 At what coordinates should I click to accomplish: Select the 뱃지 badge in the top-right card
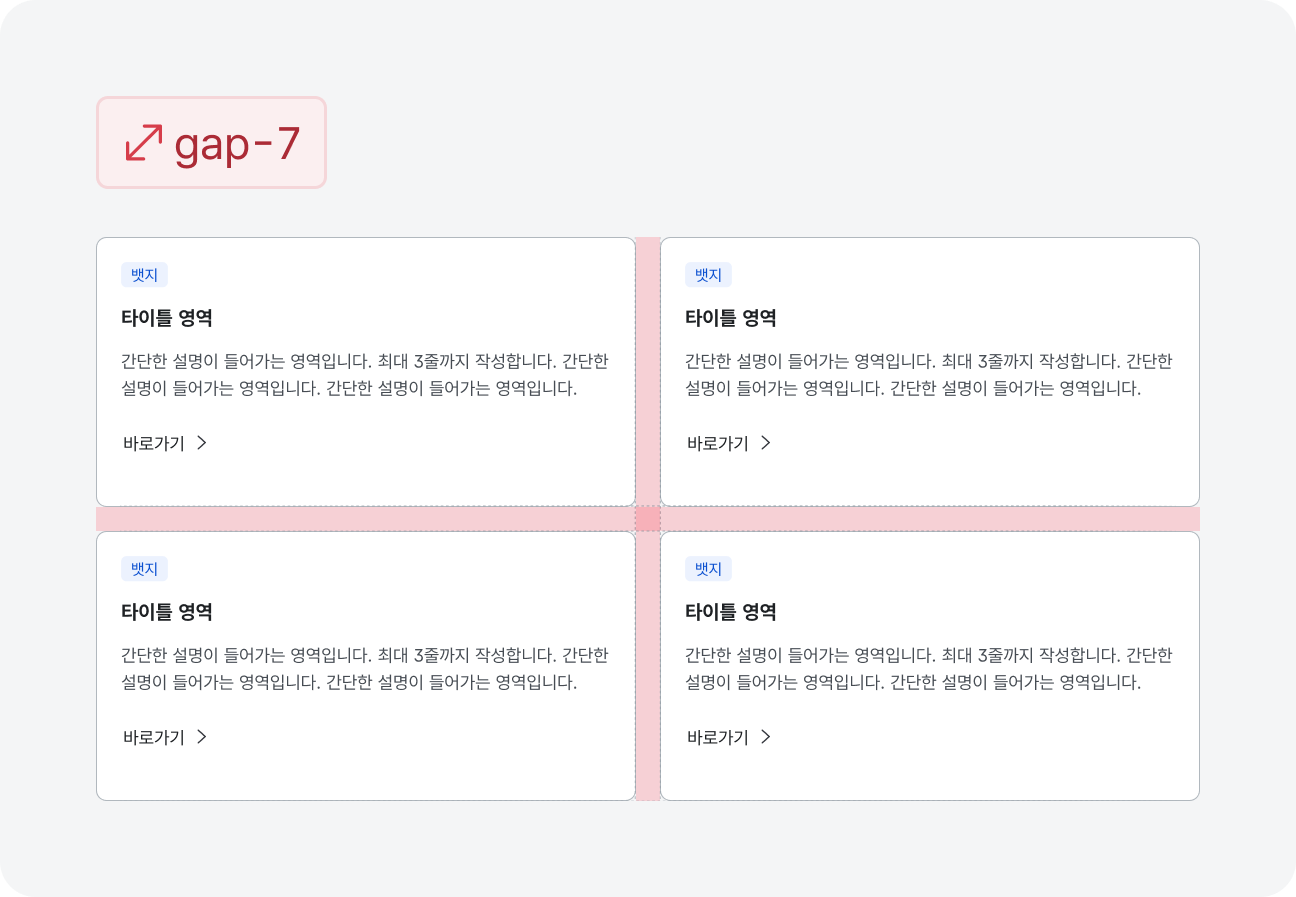[x=708, y=275]
